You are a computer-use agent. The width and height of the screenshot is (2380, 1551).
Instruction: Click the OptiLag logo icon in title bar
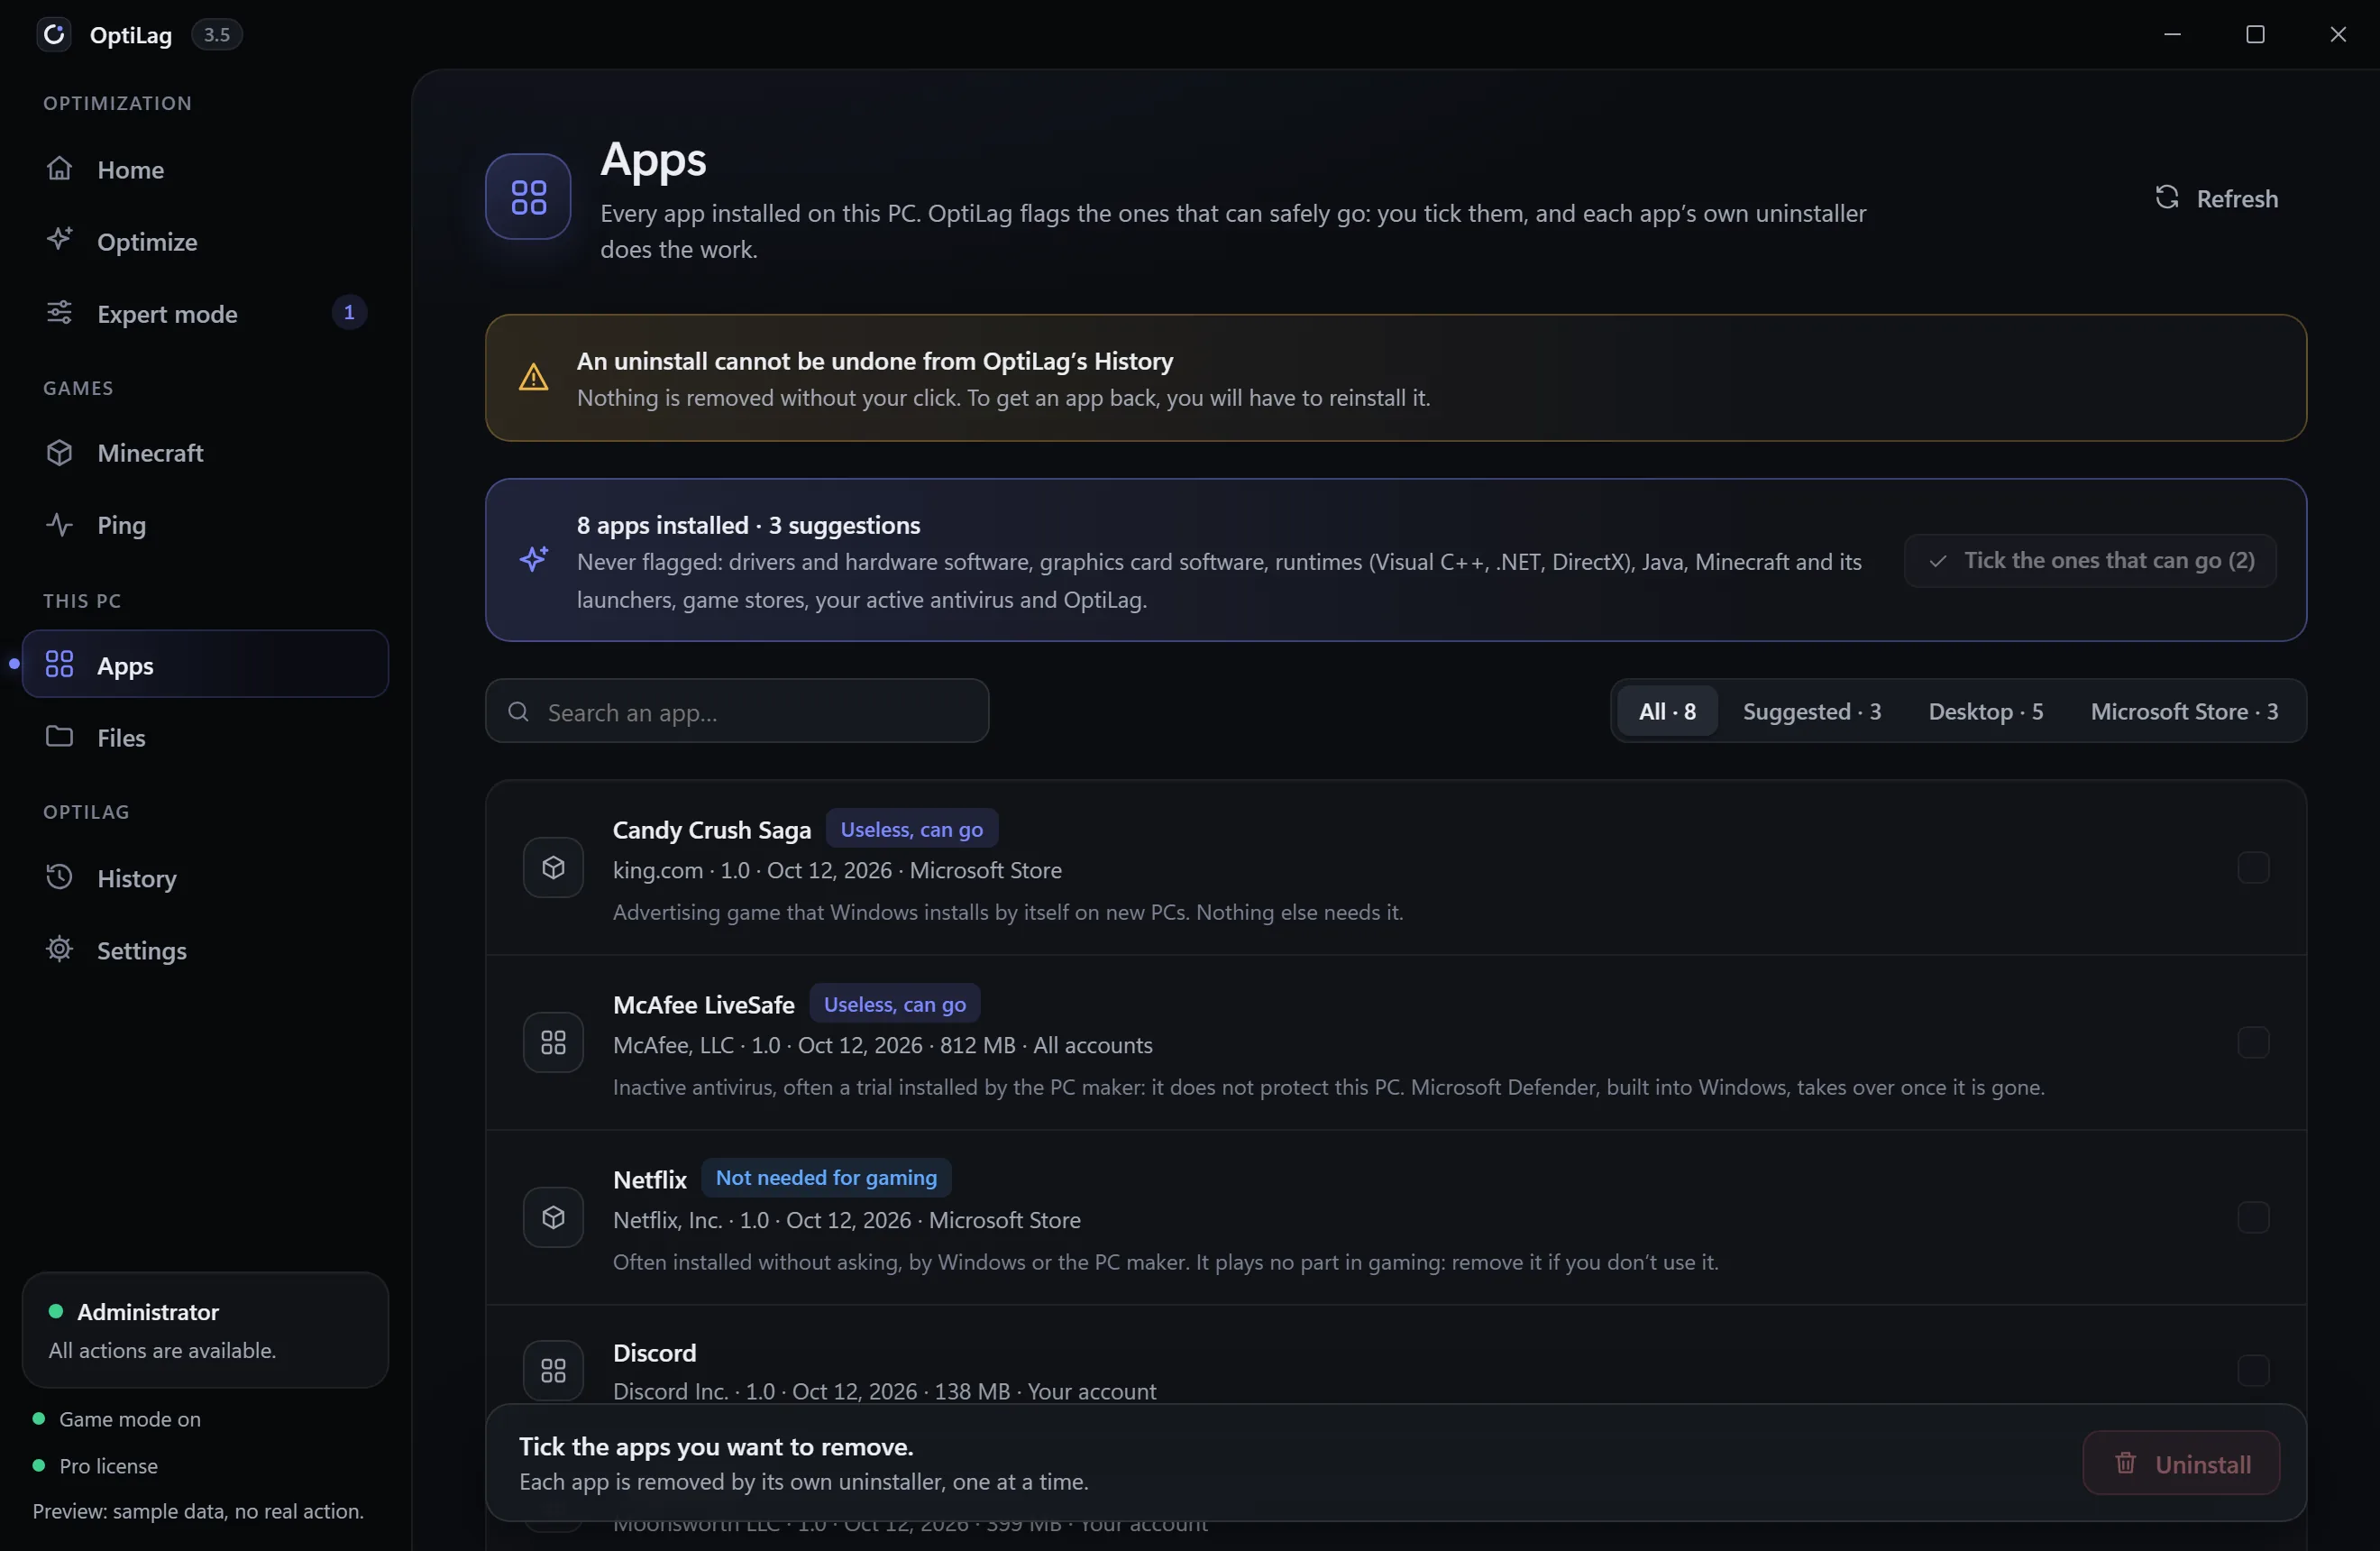54,34
